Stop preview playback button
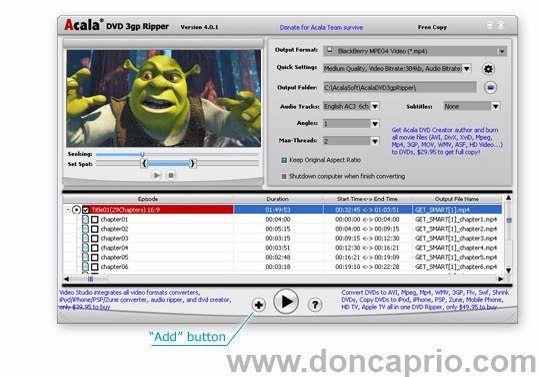The width and height of the screenshot is (540, 377). 171,175
